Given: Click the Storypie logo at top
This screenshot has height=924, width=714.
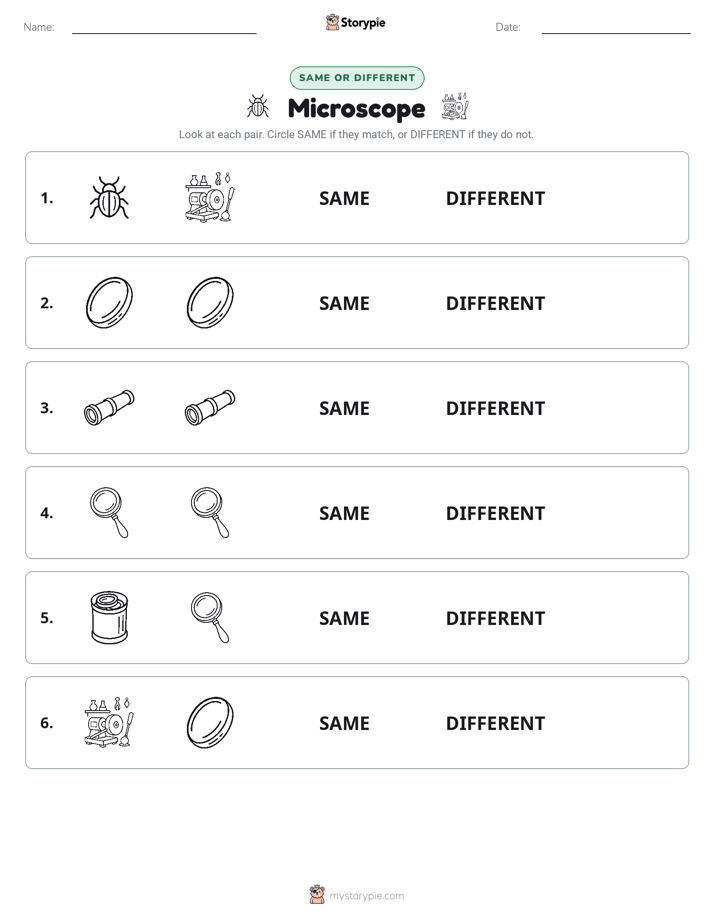Looking at the screenshot, I should (355, 22).
